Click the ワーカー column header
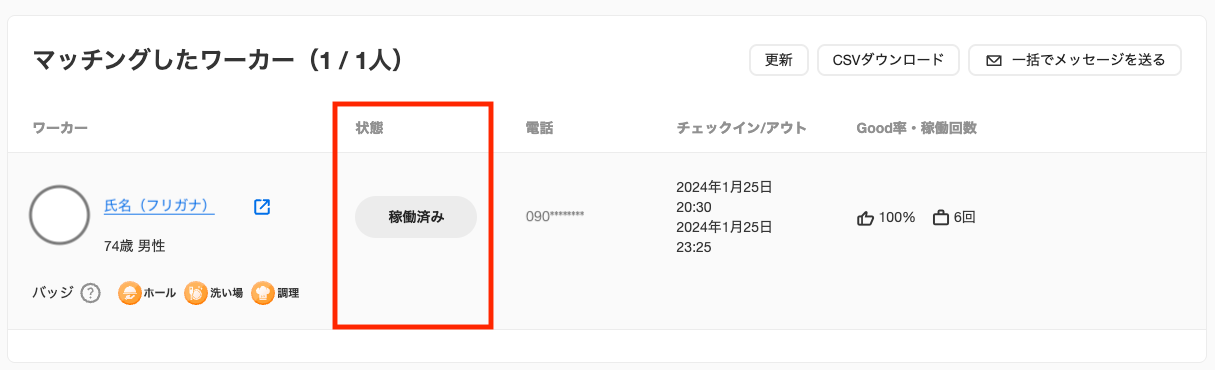The image size is (1215, 370). (61, 128)
